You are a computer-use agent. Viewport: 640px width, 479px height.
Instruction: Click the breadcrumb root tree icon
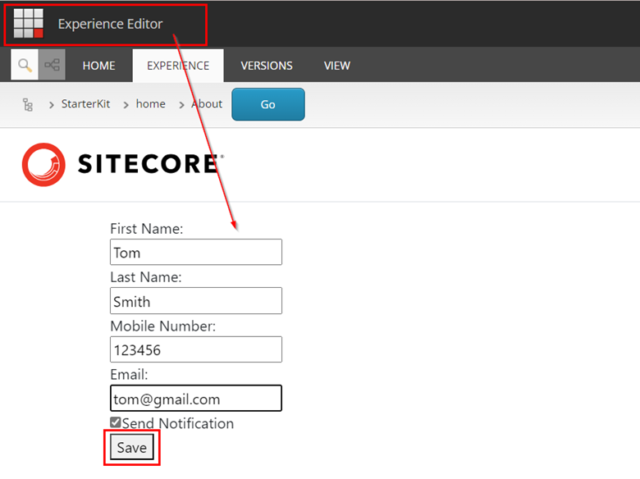pos(27,104)
